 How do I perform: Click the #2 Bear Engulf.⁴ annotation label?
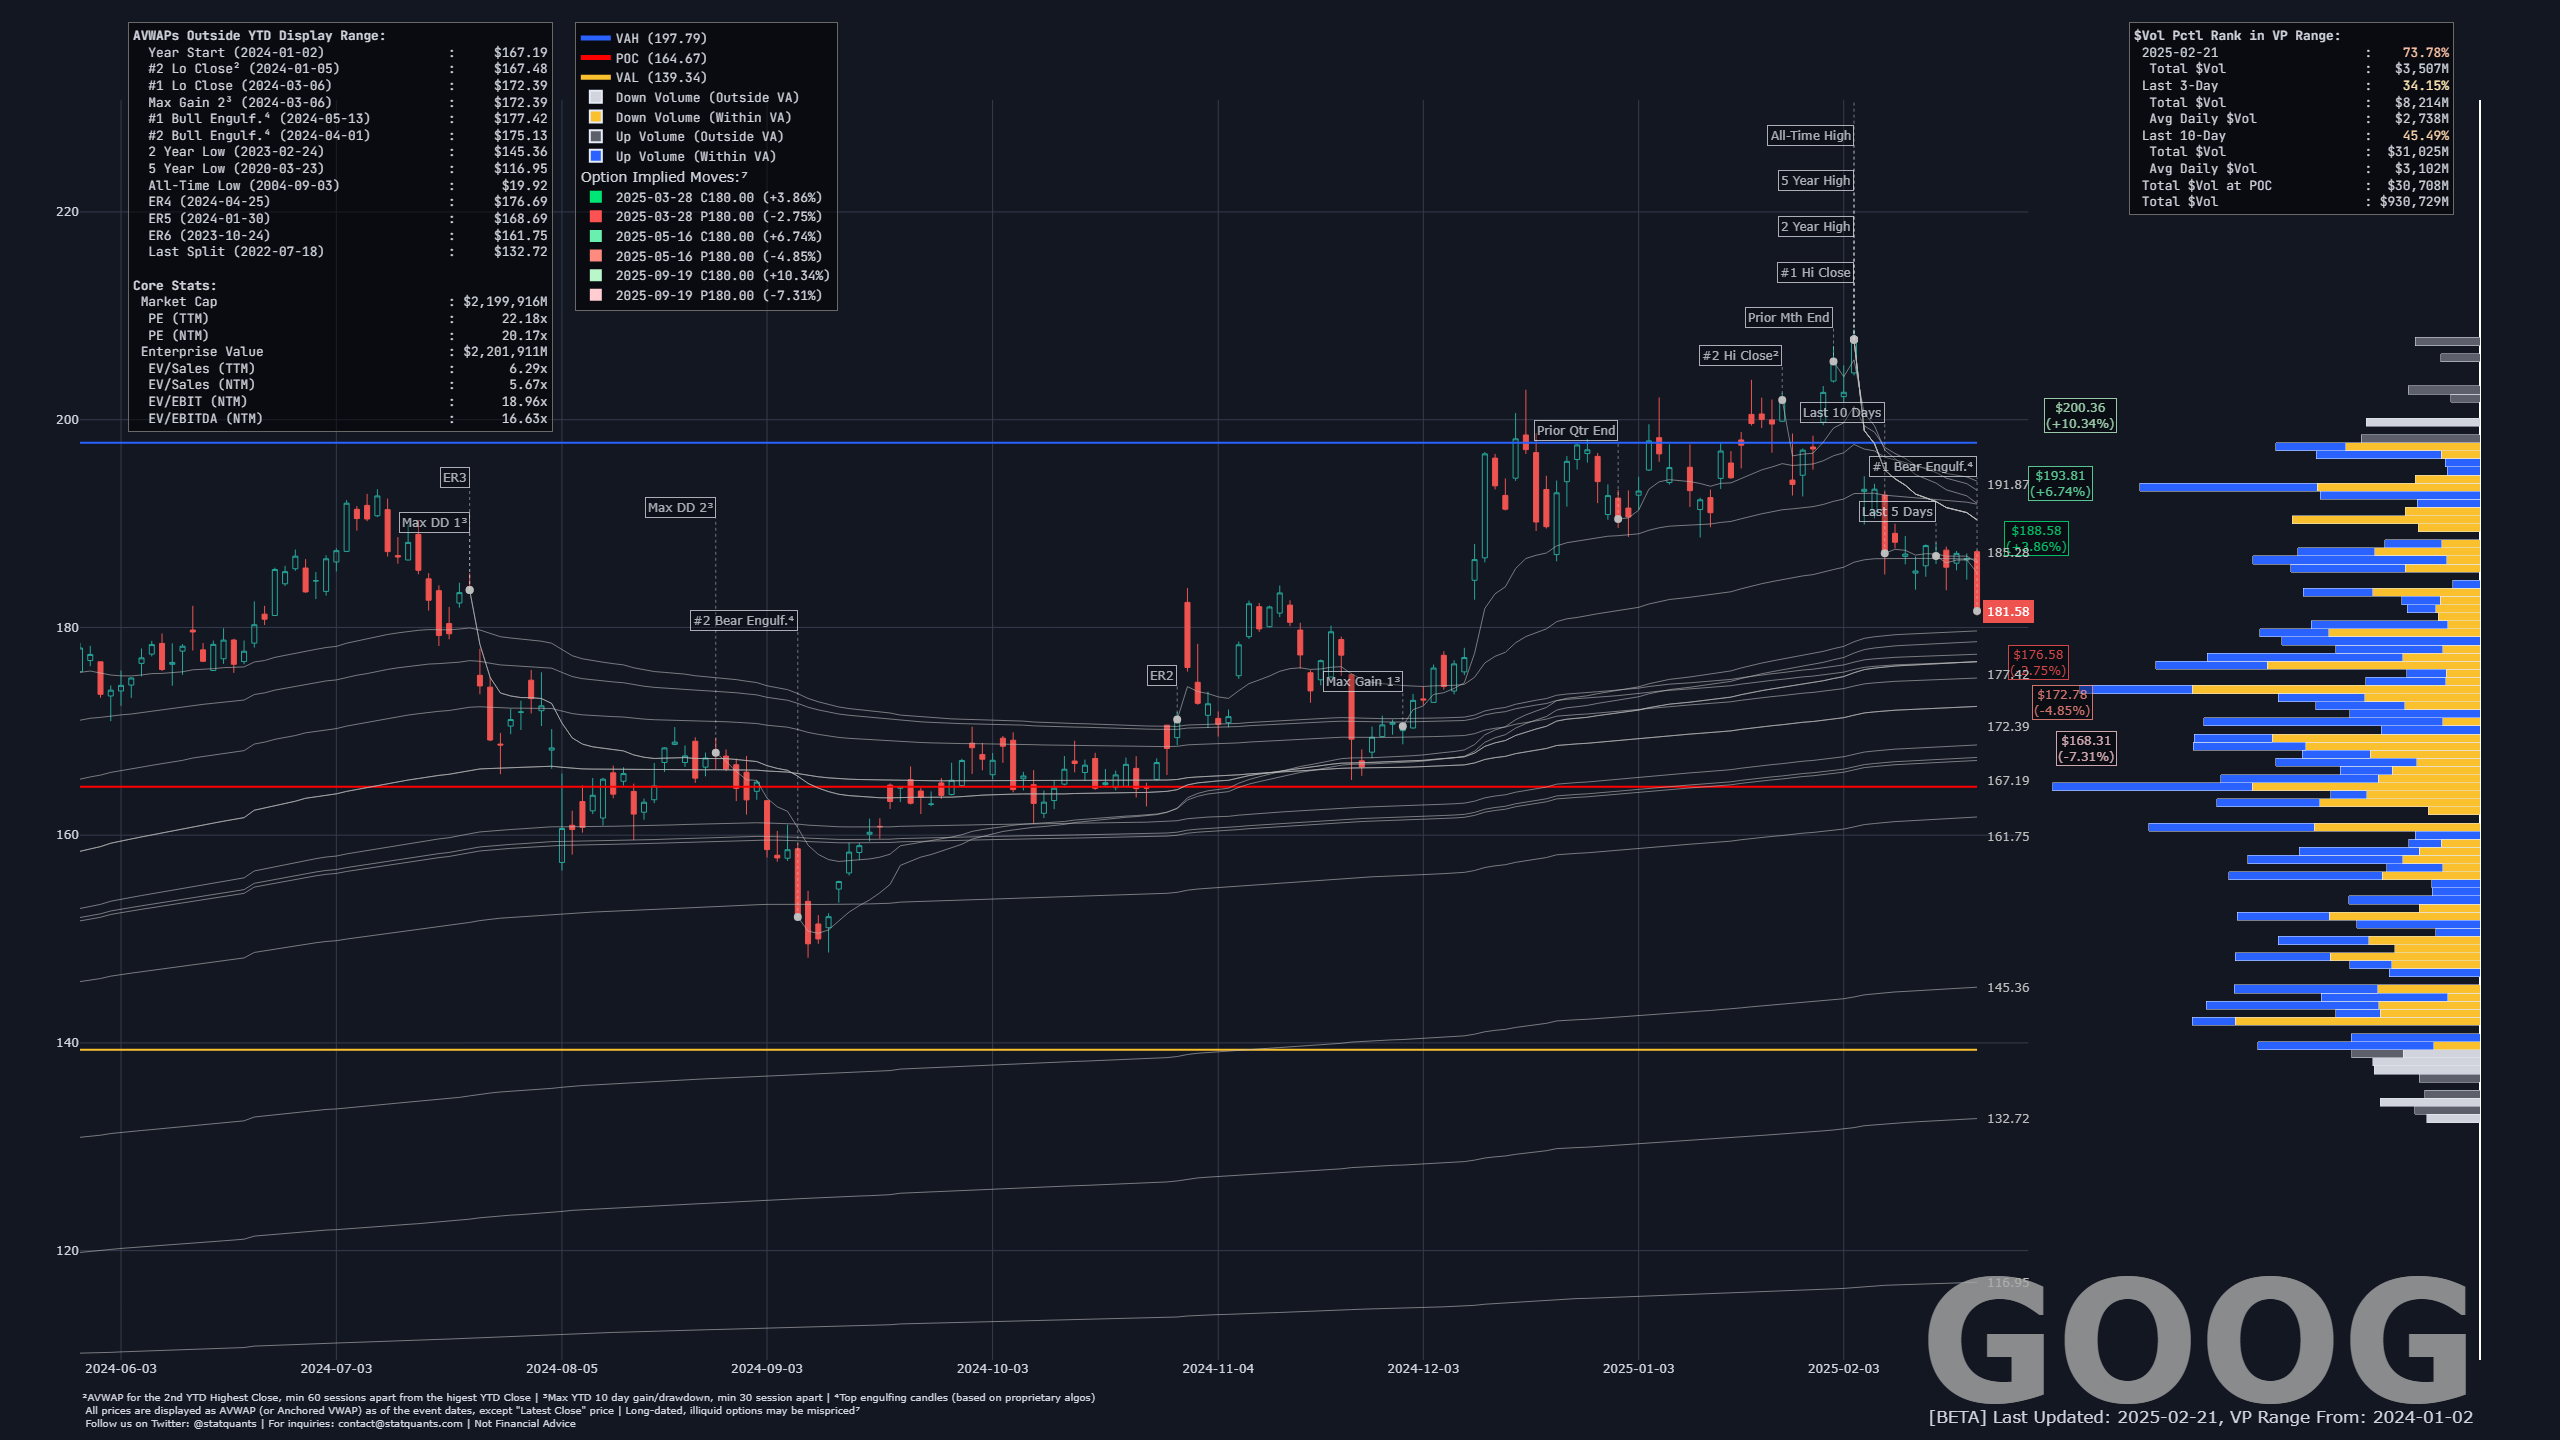click(x=744, y=621)
